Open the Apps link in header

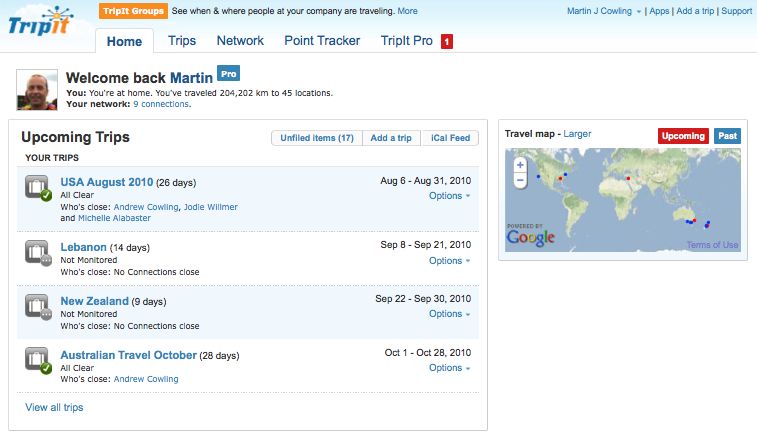pyautogui.click(x=659, y=11)
